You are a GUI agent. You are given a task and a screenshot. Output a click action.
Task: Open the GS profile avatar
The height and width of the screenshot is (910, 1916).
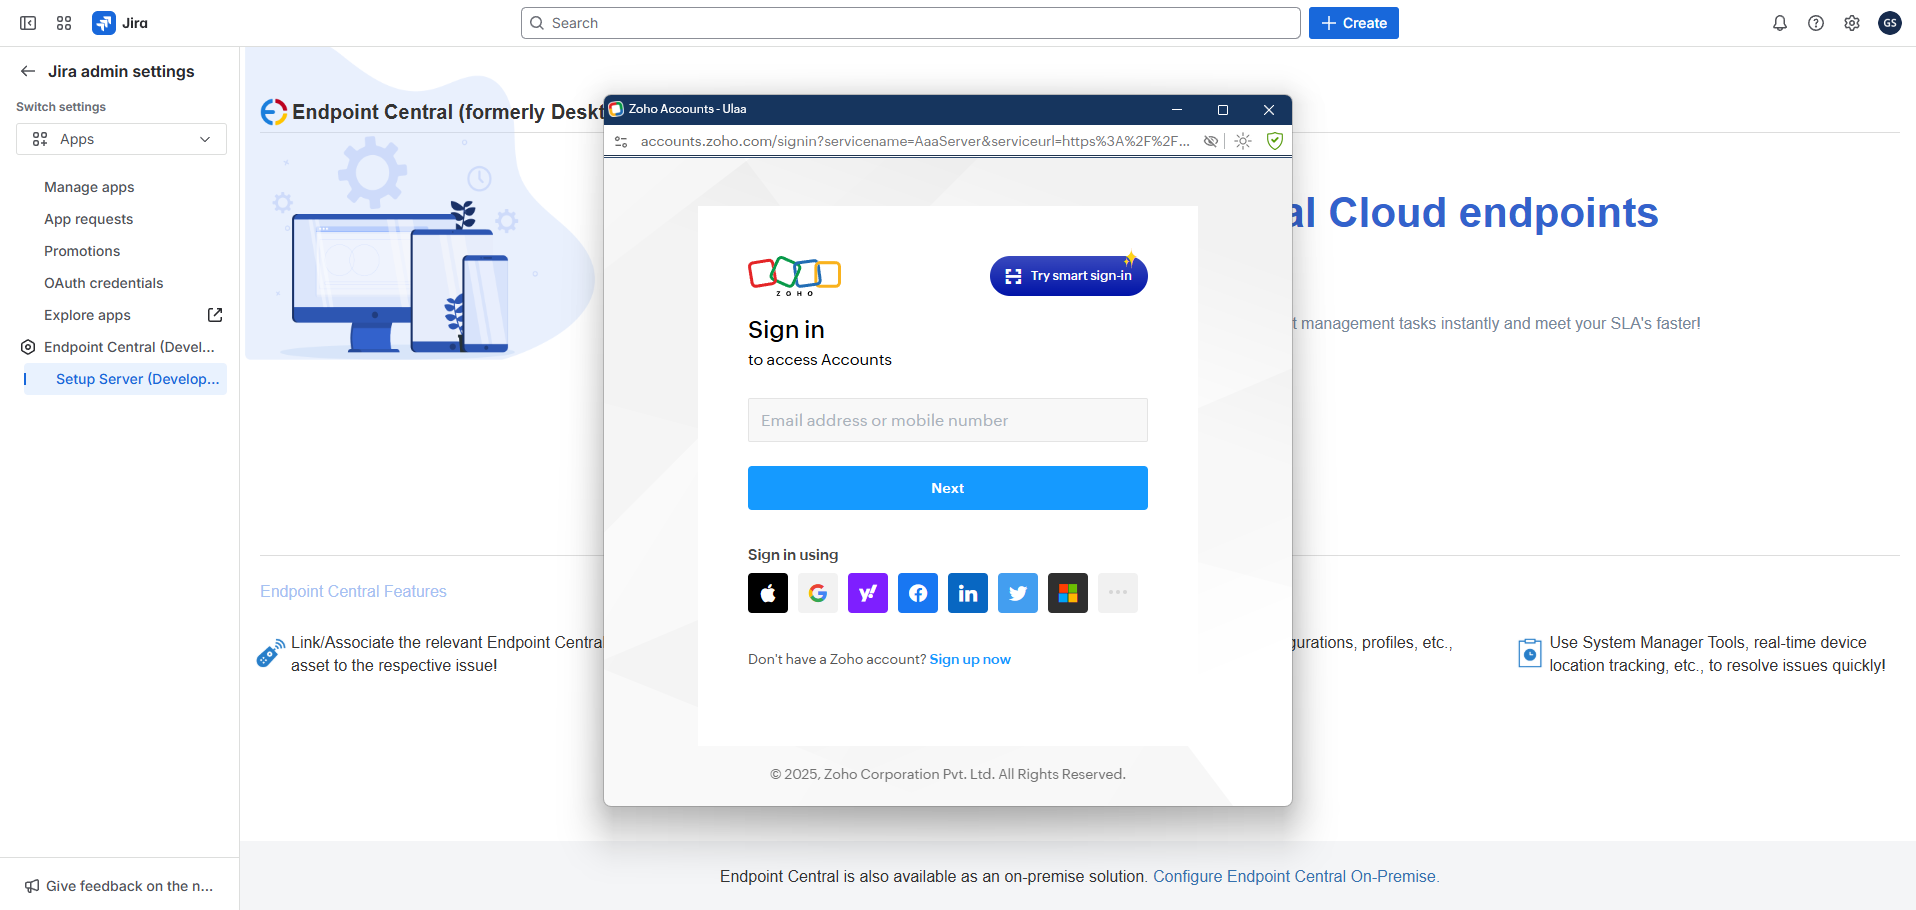coord(1890,23)
